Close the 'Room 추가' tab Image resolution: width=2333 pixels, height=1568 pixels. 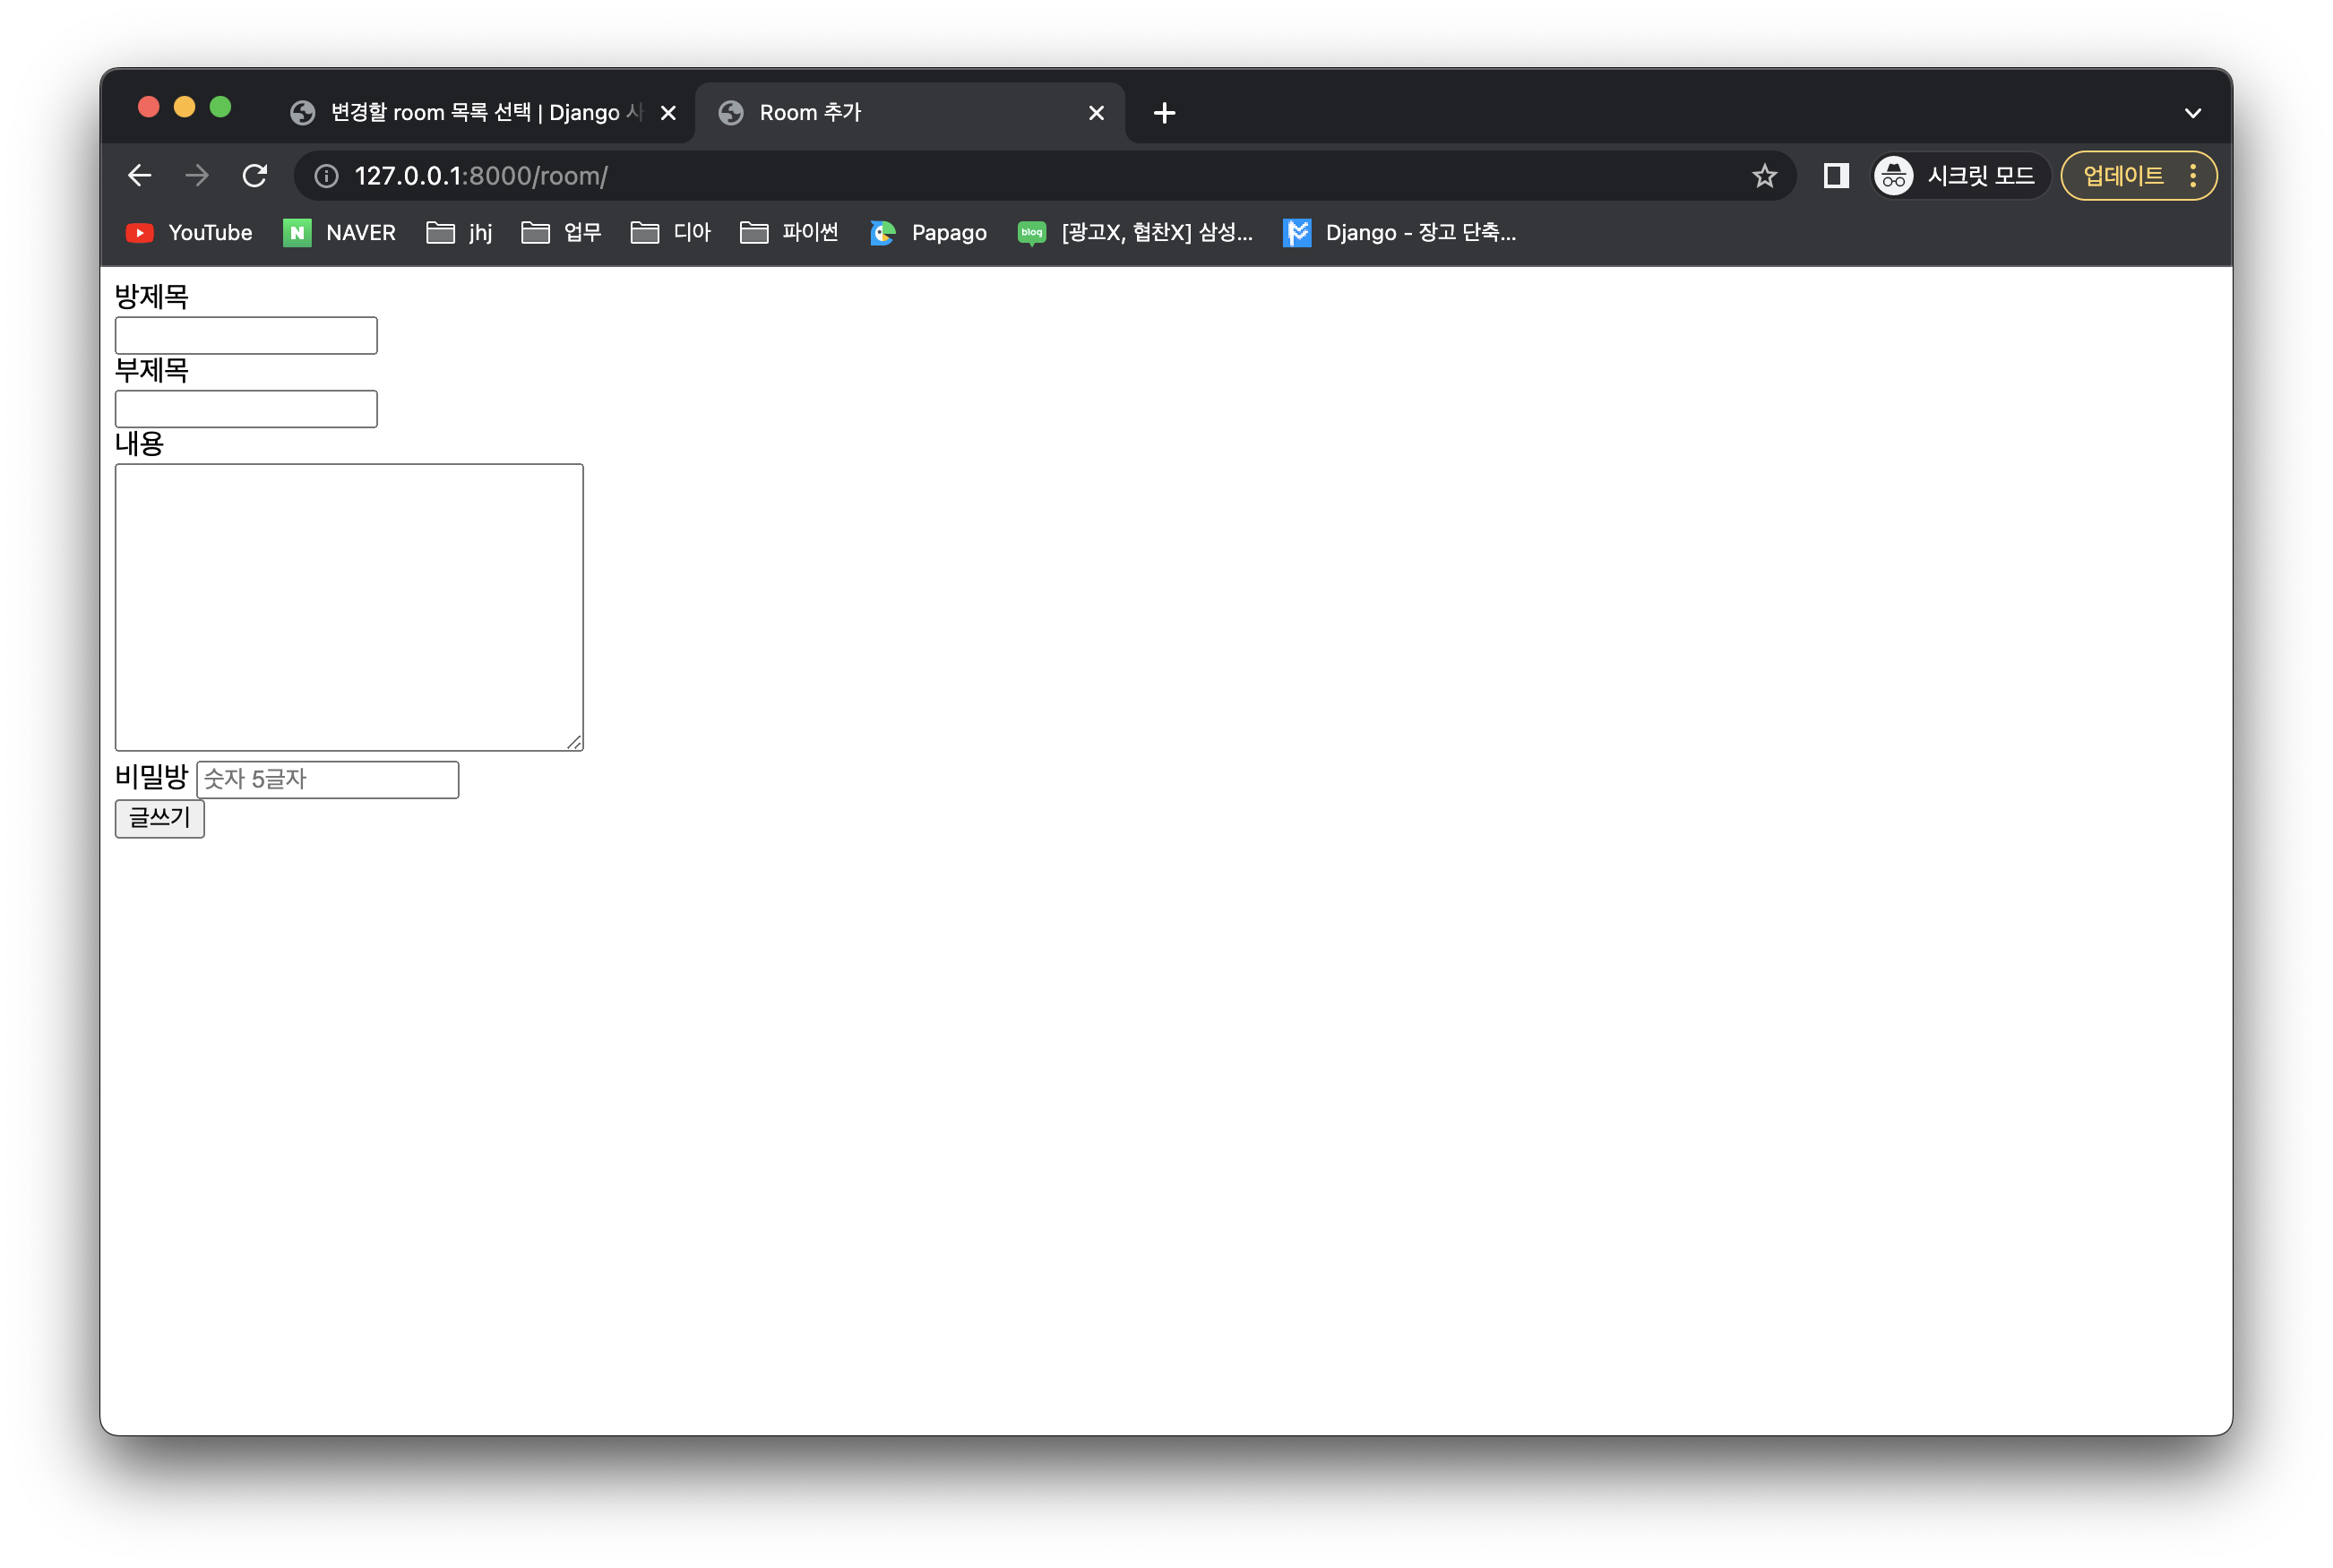point(1096,113)
